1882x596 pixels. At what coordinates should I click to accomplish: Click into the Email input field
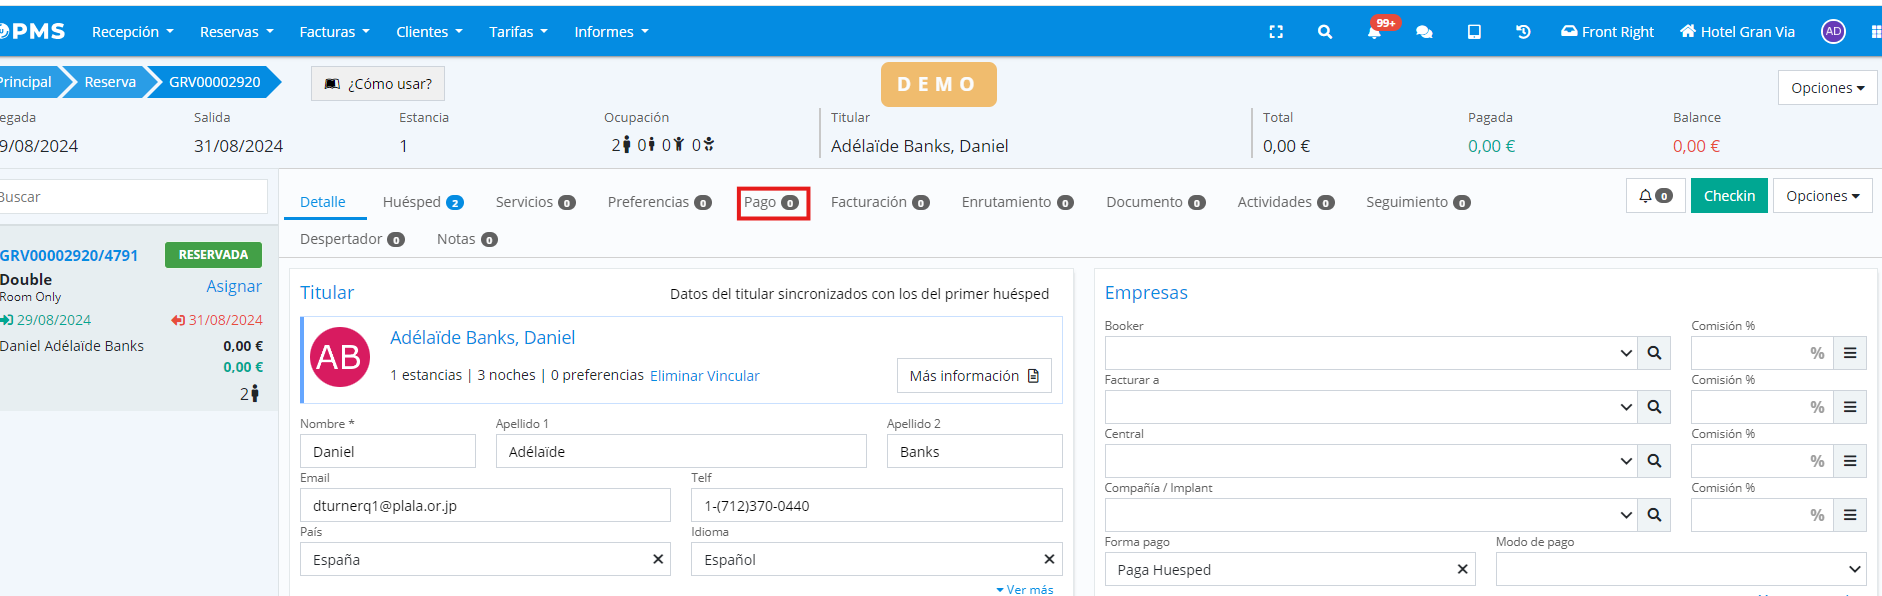(485, 505)
